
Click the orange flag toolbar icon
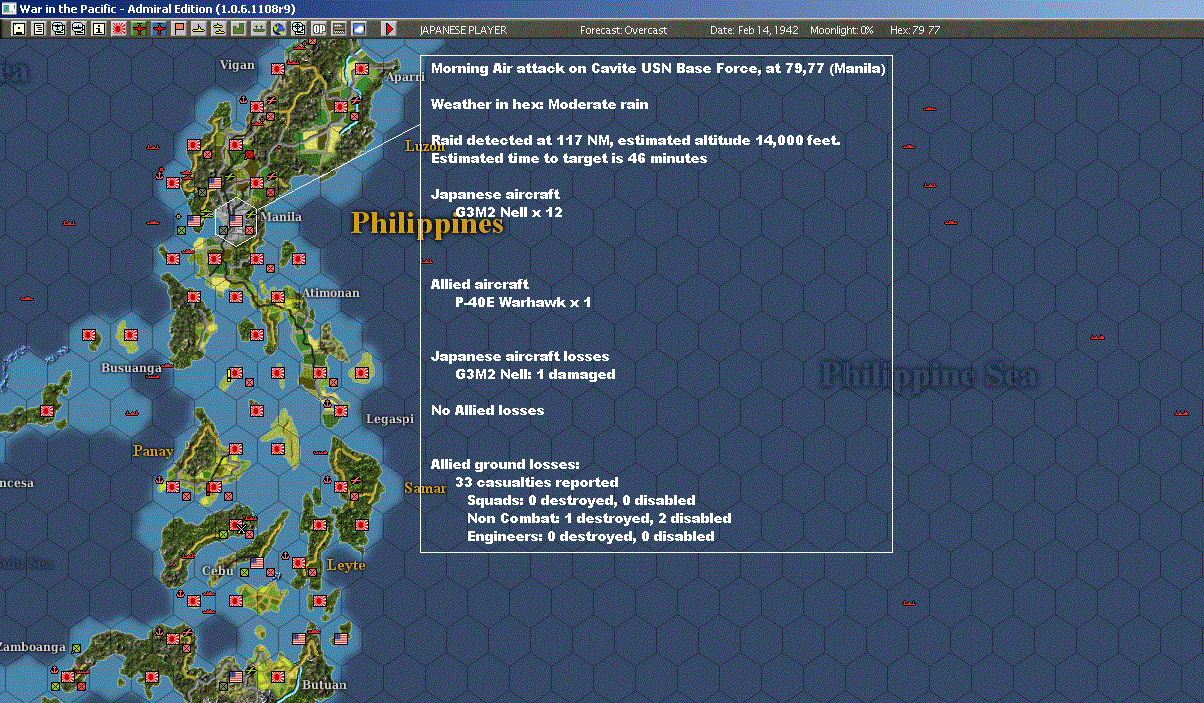pyautogui.click(x=178, y=29)
